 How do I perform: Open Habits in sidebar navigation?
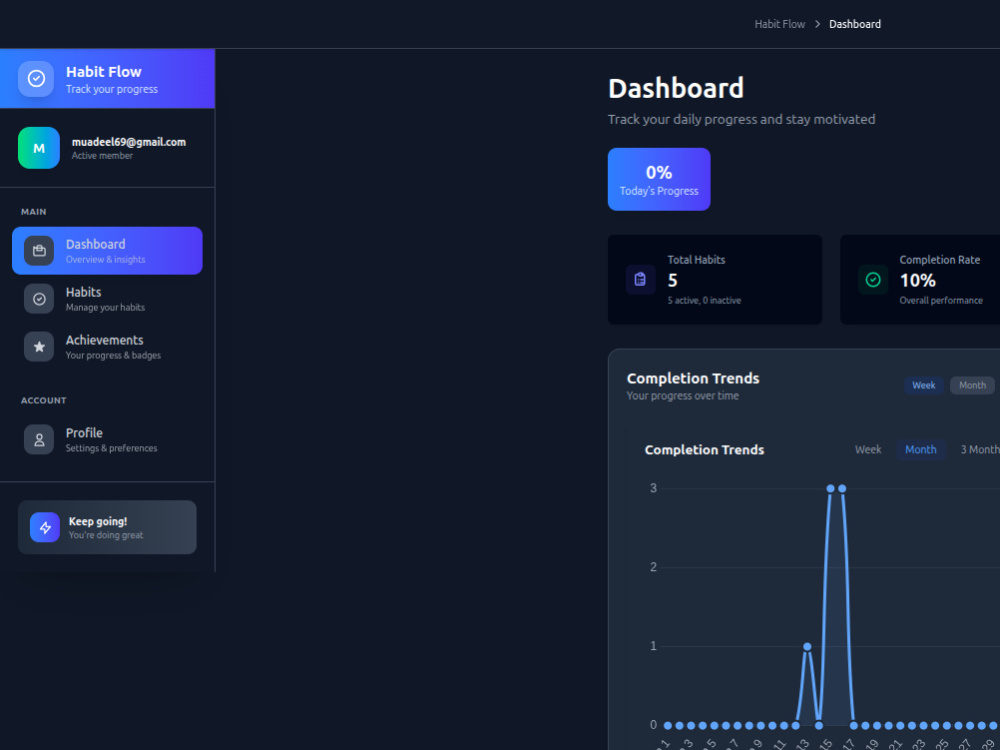pyautogui.click(x=107, y=298)
